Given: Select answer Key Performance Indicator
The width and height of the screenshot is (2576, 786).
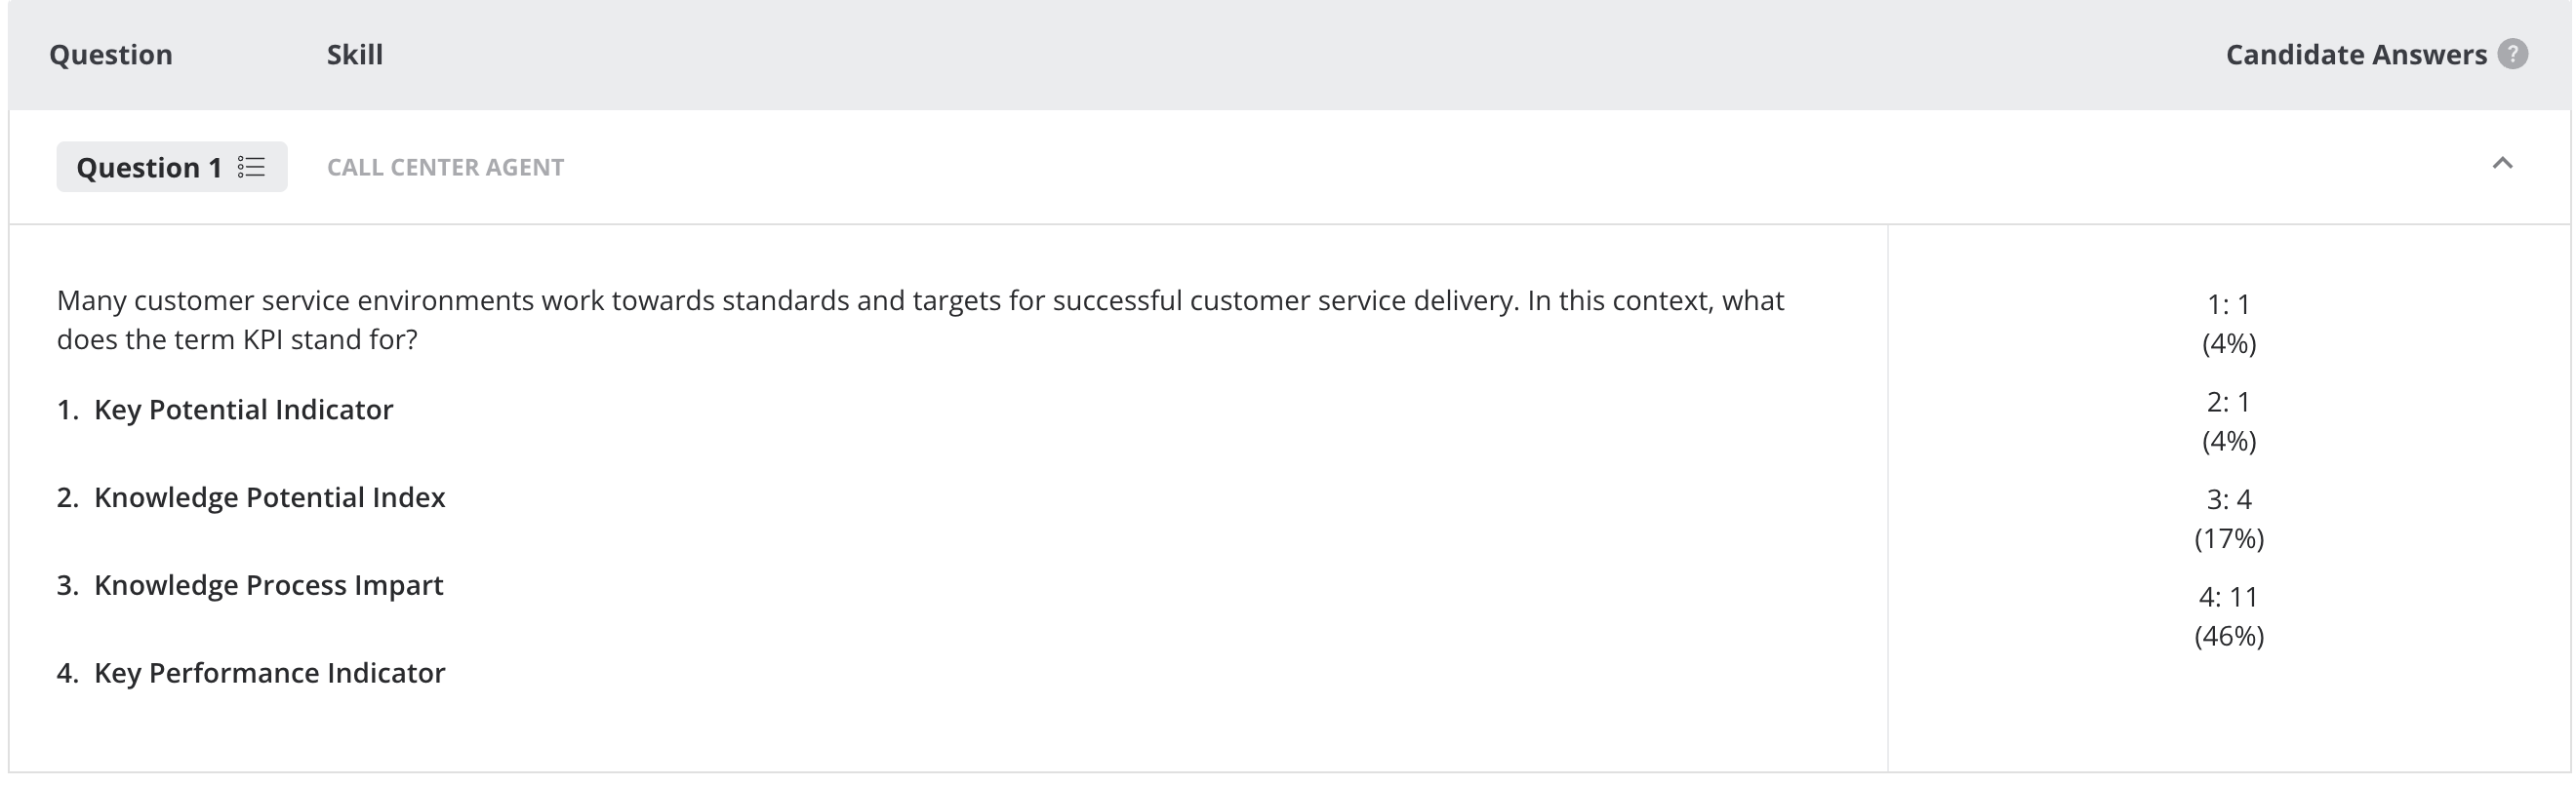Looking at the screenshot, I should (x=269, y=673).
